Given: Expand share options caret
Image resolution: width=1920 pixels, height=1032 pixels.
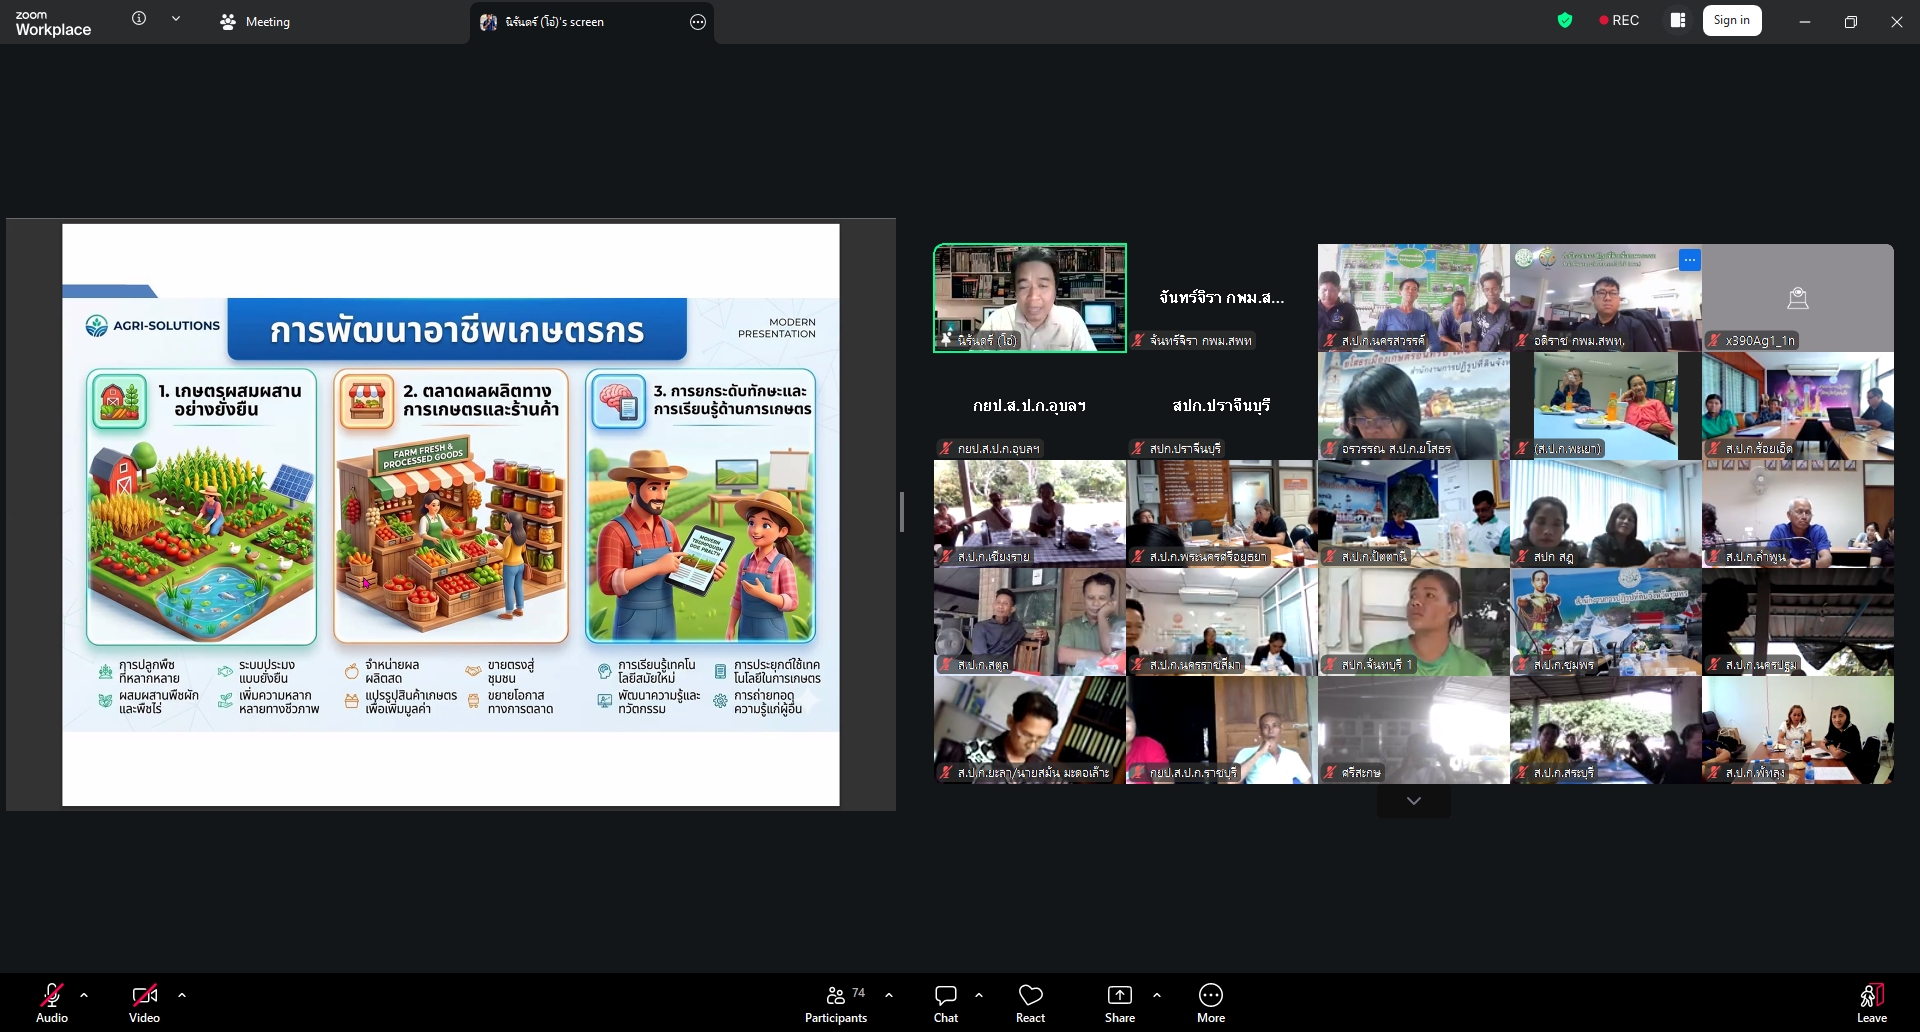Looking at the screenshot, I should tap(1157, 995).
